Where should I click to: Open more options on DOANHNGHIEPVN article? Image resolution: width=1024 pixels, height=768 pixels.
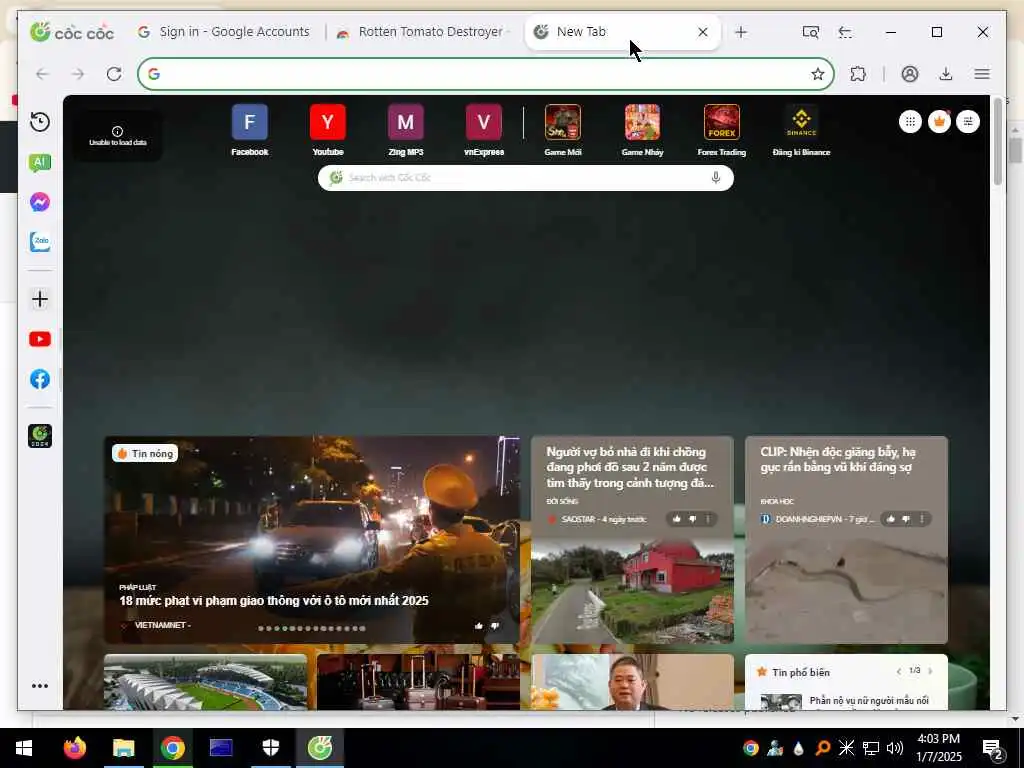pyautogui.click(x=922, y=519)
